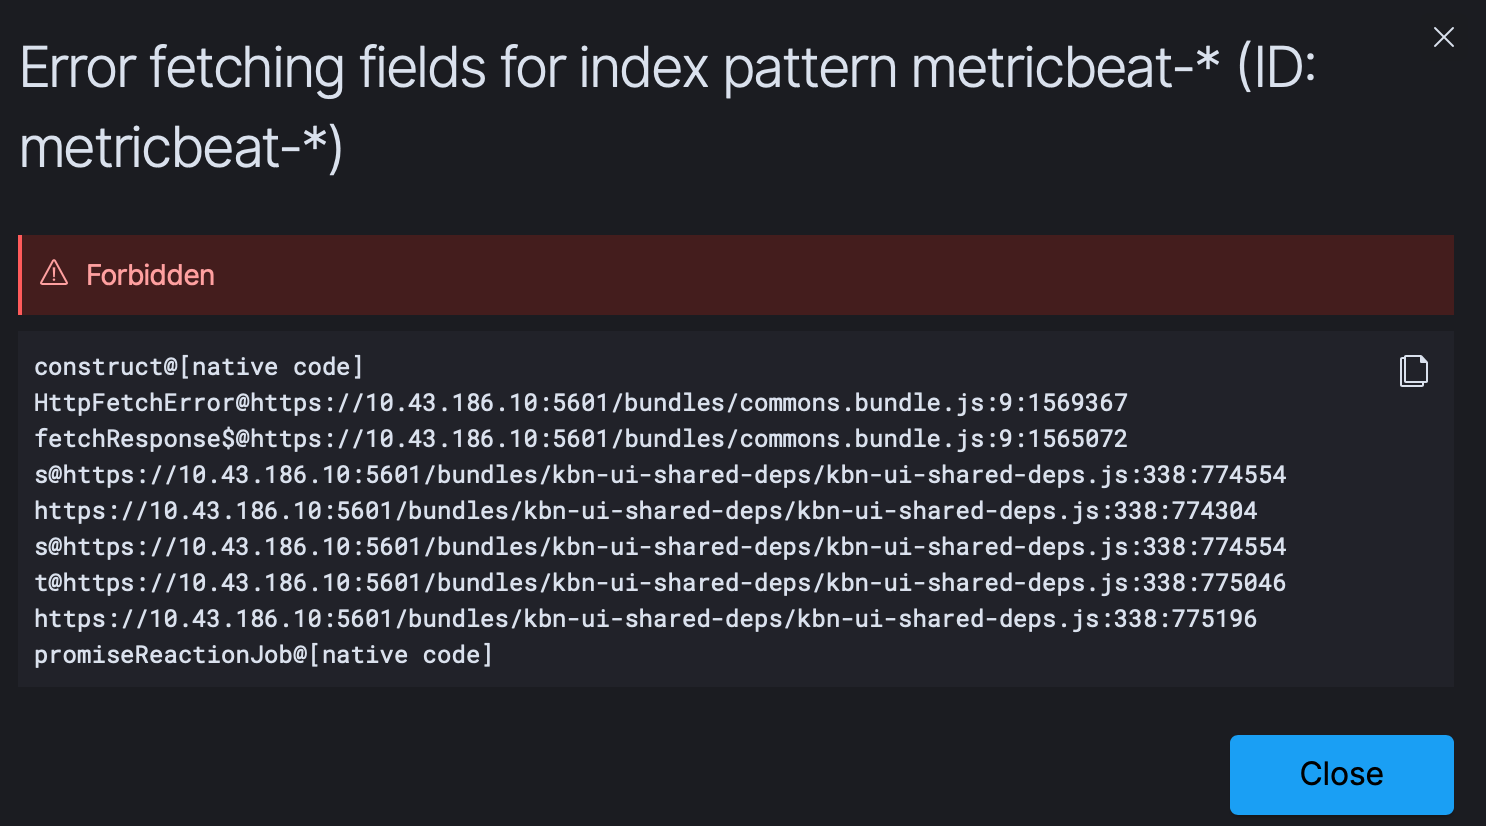
Task: Click the stack line ending 338:774304
Action: click(646, 511)
